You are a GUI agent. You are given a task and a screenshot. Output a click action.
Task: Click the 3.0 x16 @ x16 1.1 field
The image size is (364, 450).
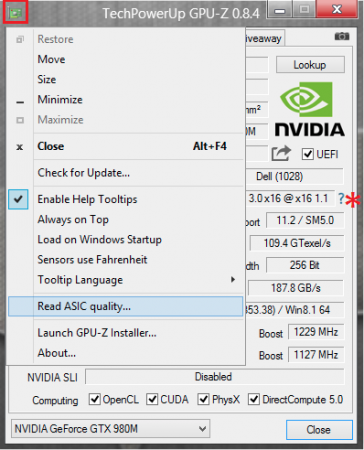[290, 199]
